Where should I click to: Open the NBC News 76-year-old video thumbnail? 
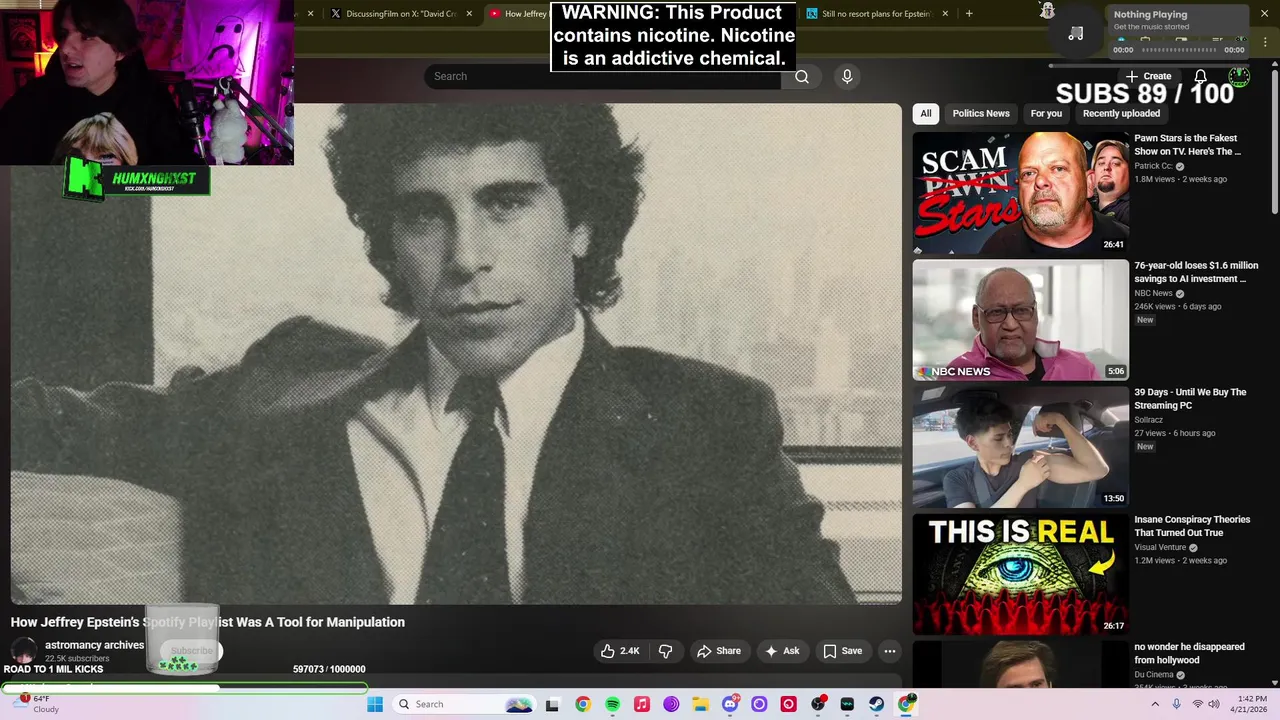[x=1020, y=320]
